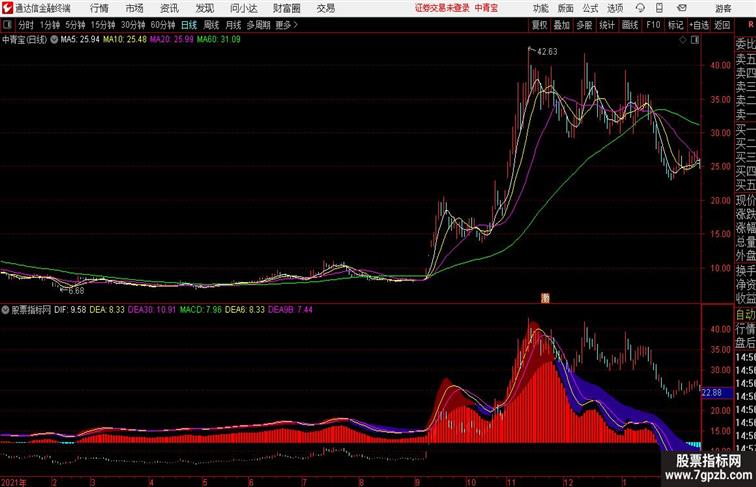Click MACD: 7.96 indicator value
The height and width of the screenshot is (487, 756).
(201, 310)
